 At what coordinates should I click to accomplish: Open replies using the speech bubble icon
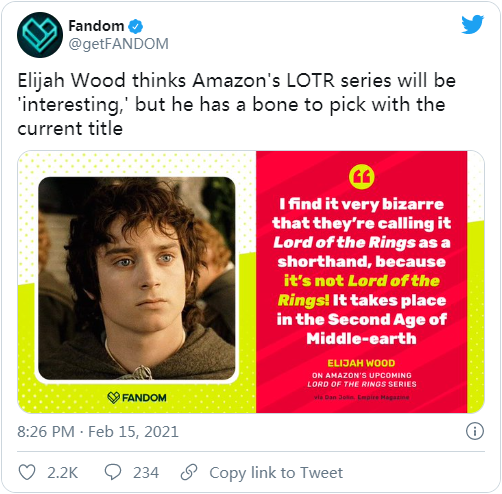pos(113,472)
